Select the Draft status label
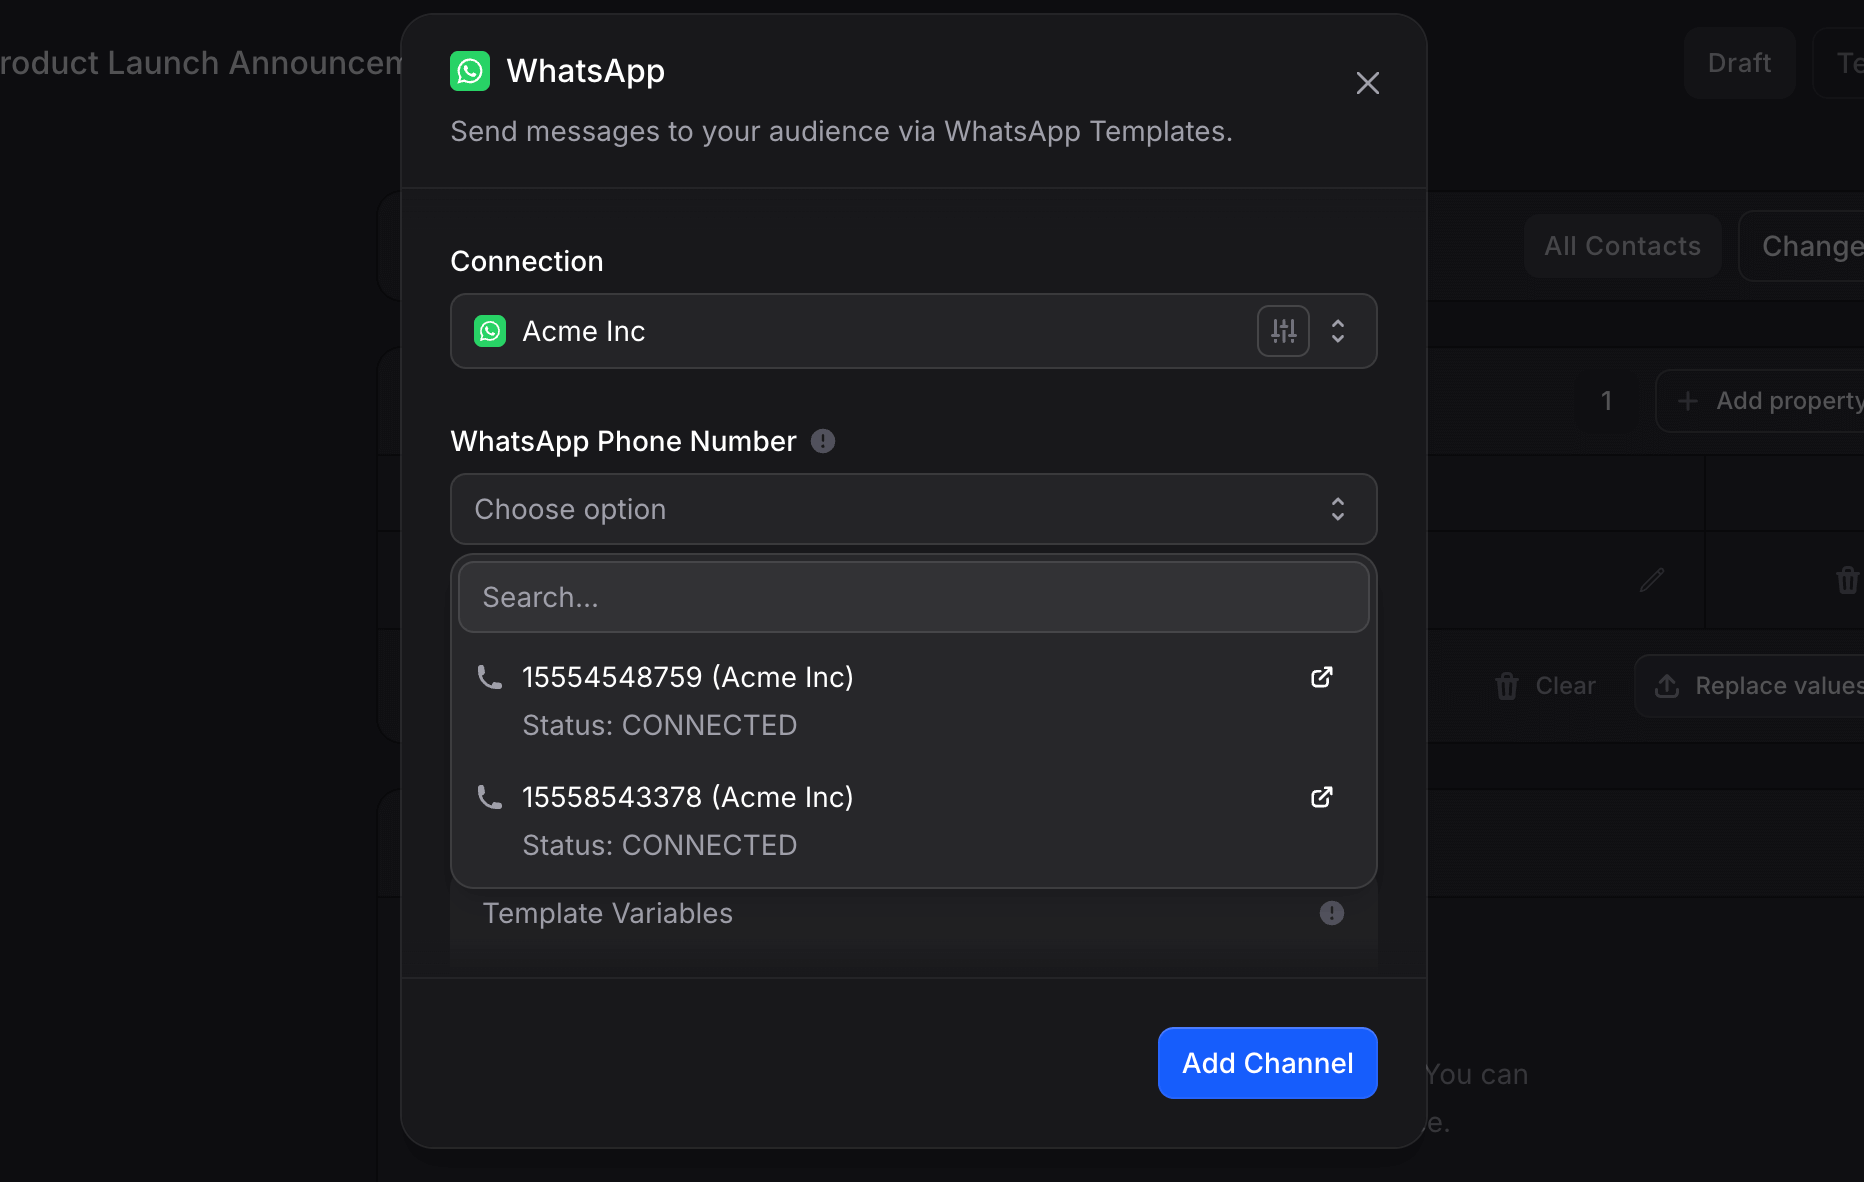 [1738, 62]
